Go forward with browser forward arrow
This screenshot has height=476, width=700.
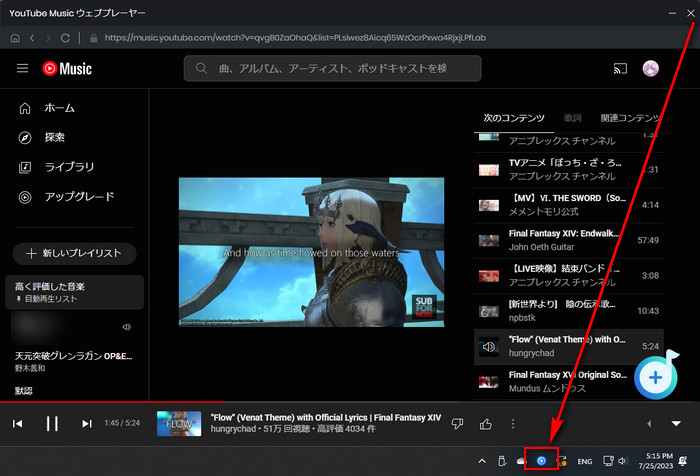(48, 38)
